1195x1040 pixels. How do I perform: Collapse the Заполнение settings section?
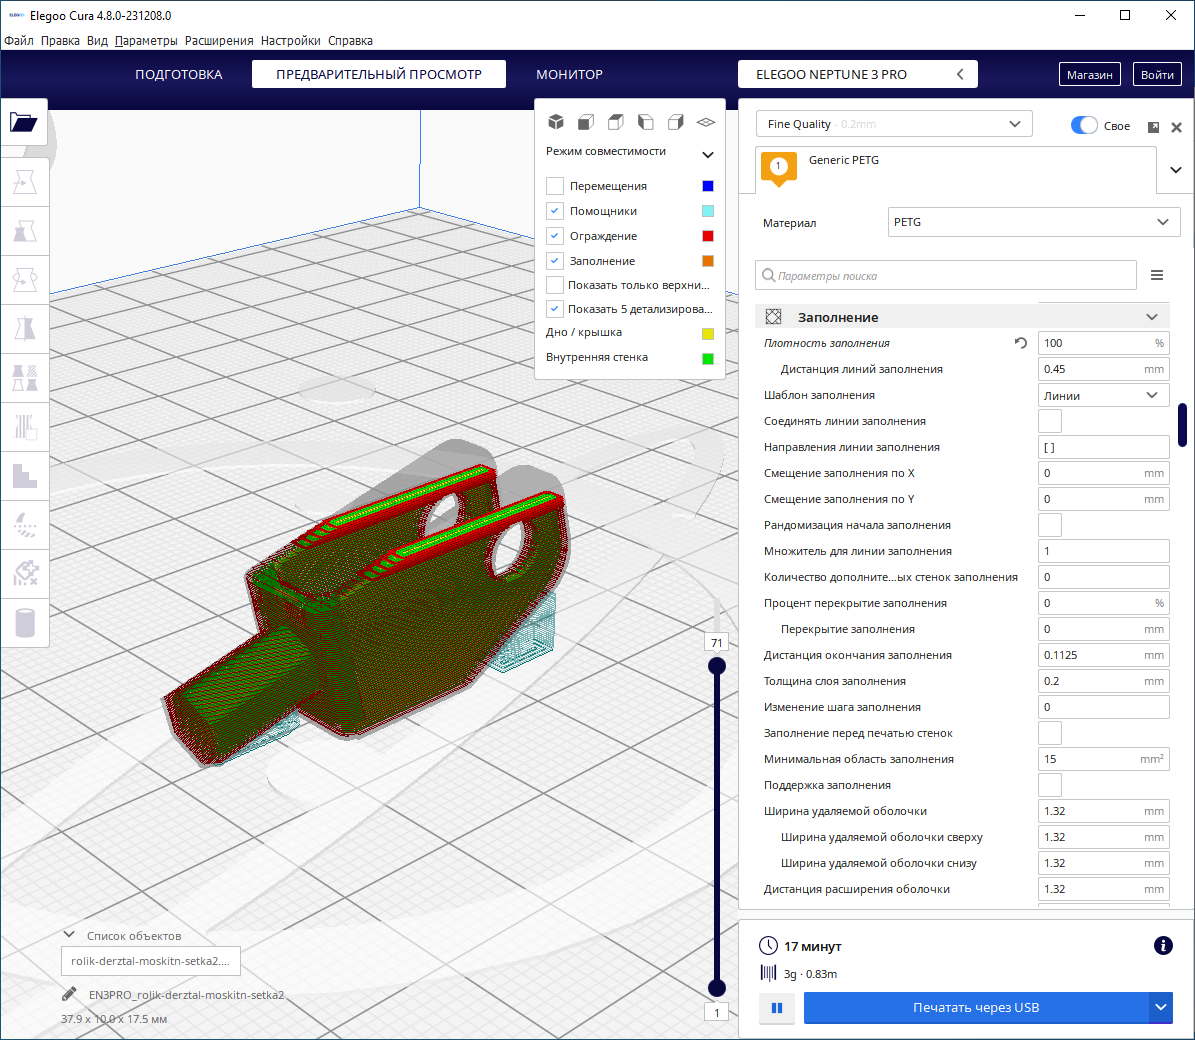tap(1152, 317)
